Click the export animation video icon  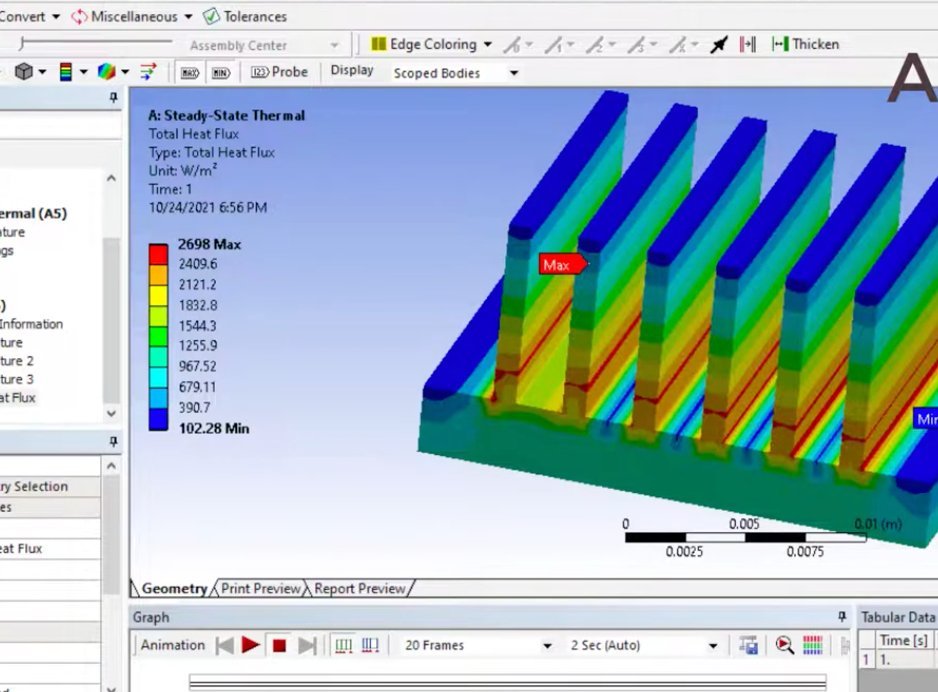(x=748, y=645)
